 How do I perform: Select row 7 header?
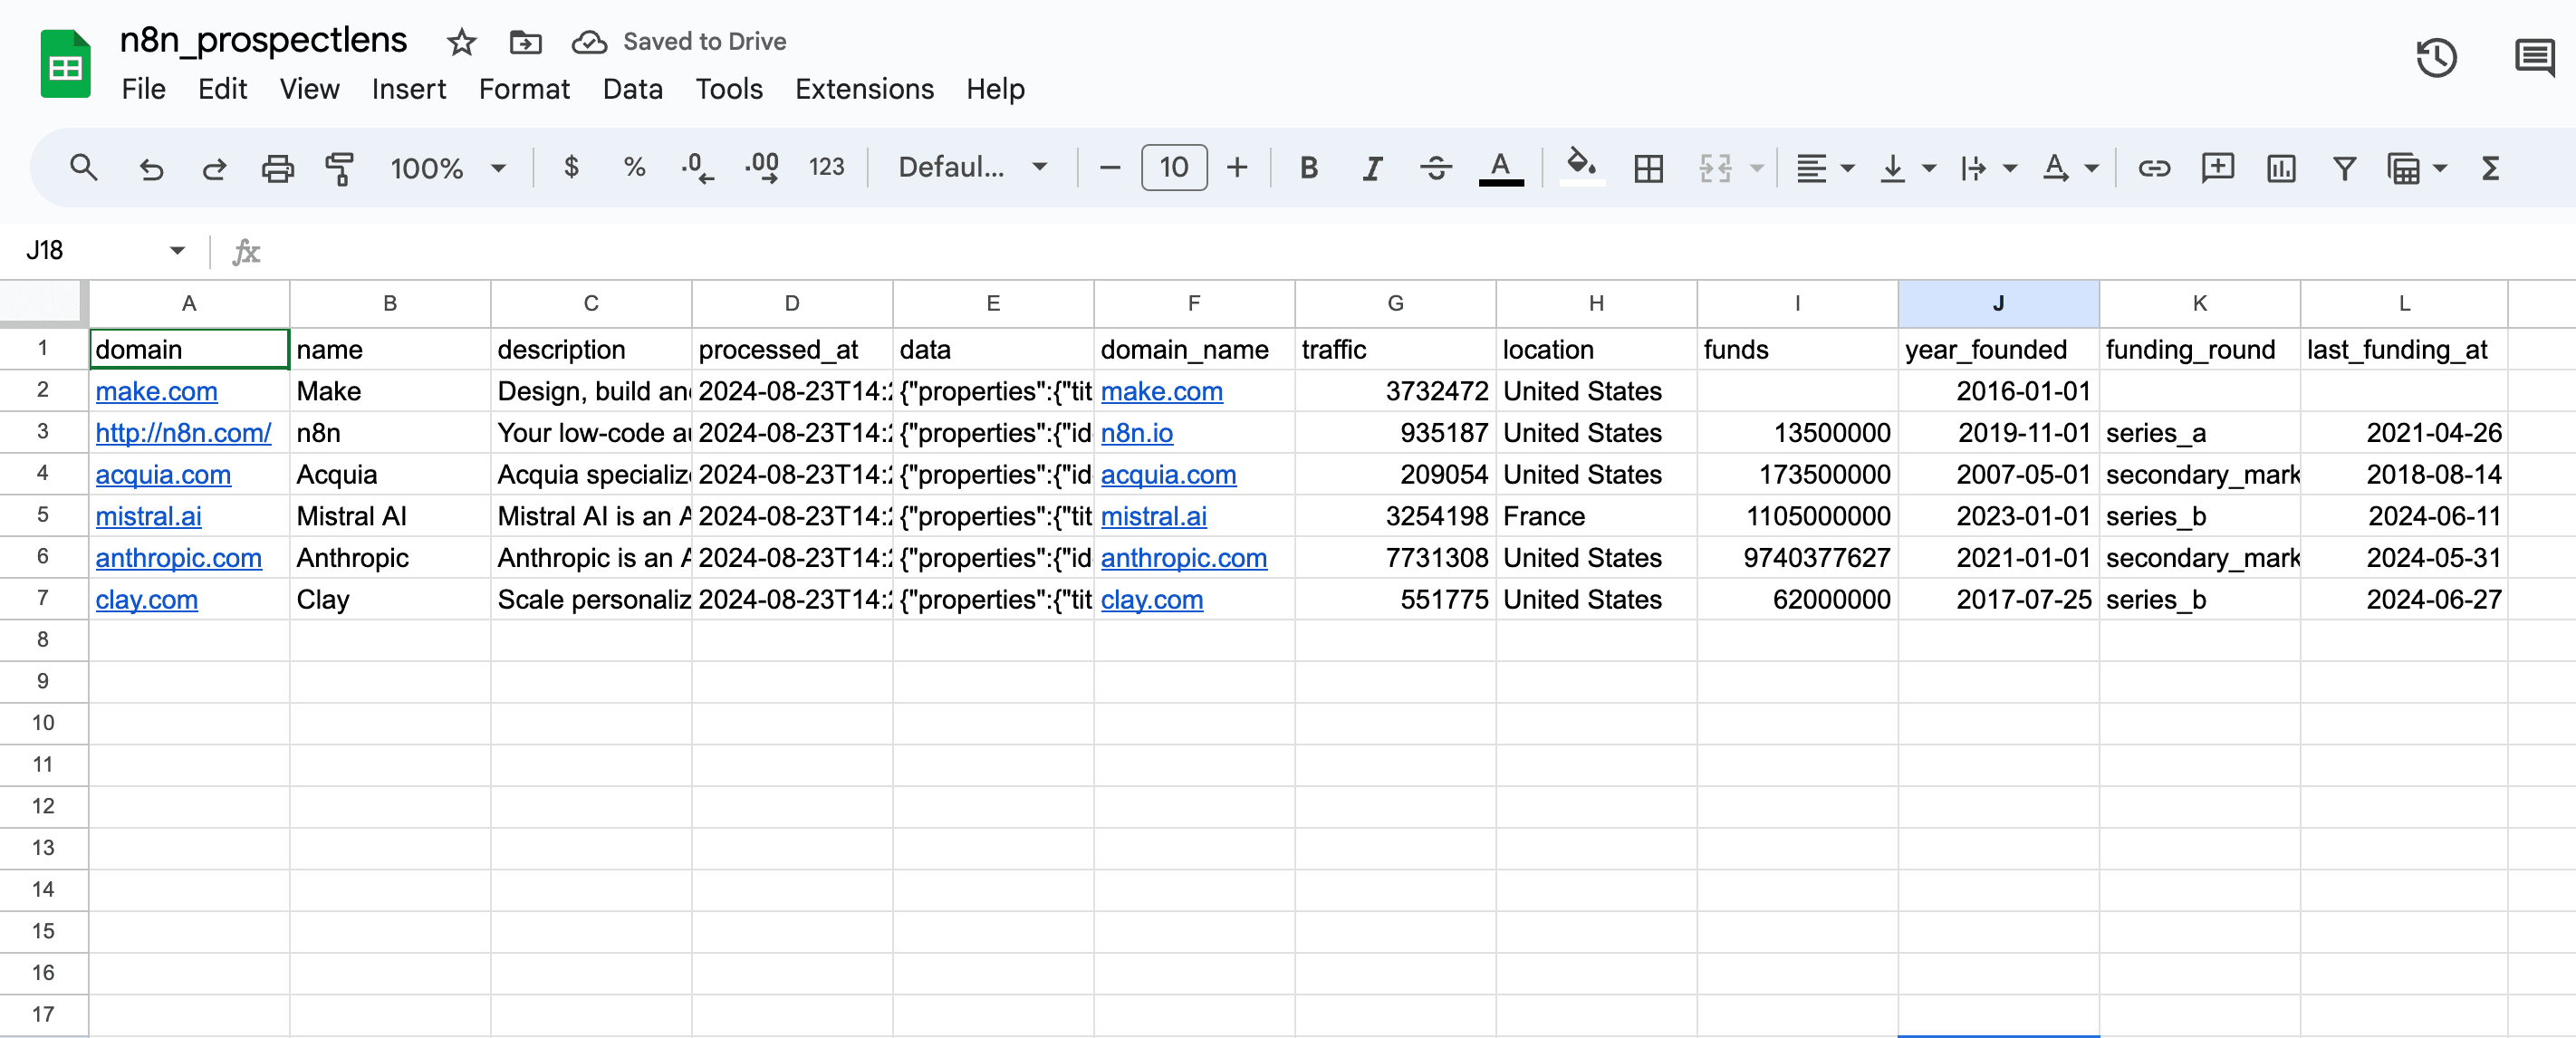click(43, 599)
